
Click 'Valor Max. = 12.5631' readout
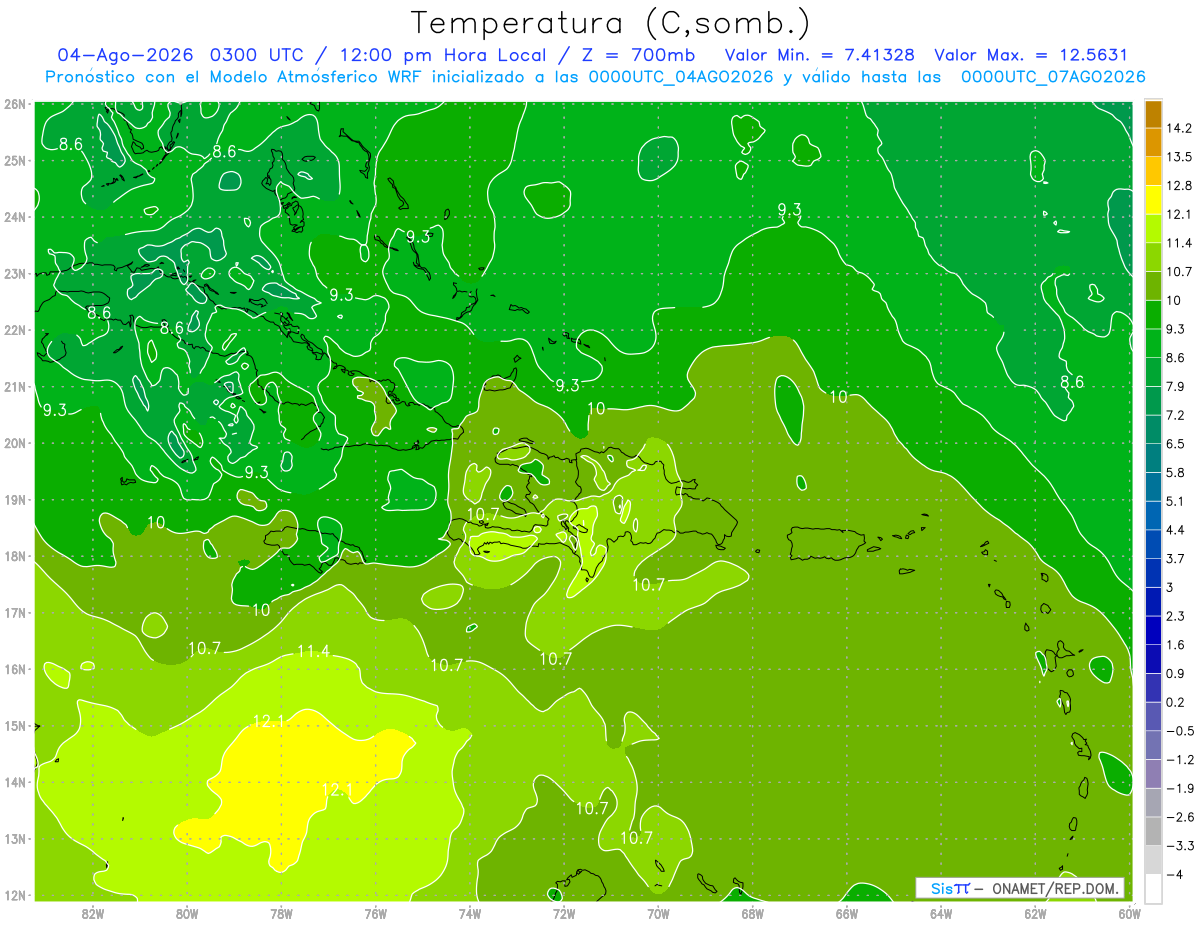click(1031, 55)
